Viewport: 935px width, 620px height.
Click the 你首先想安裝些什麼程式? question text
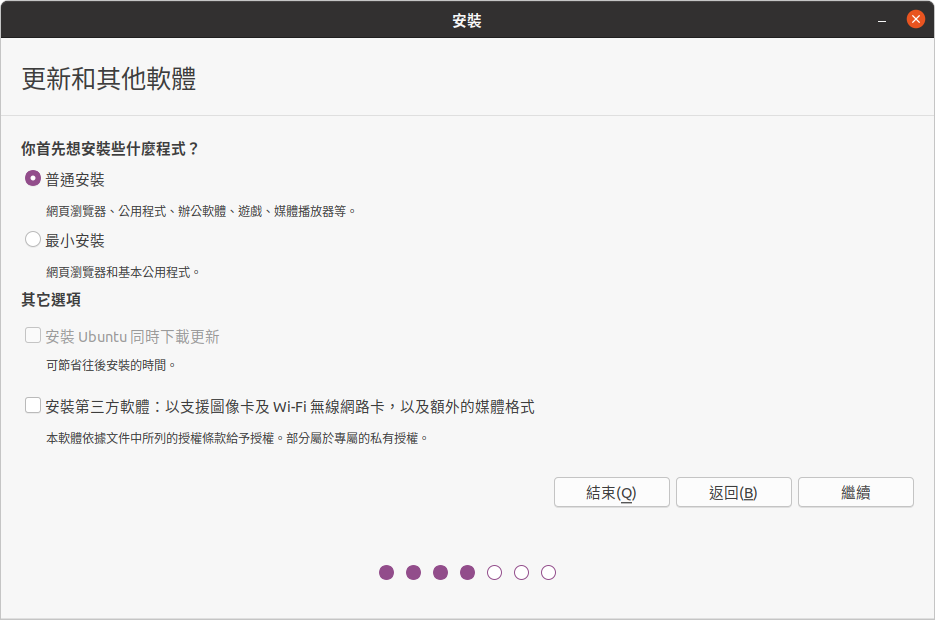click(x=110, y=149)
